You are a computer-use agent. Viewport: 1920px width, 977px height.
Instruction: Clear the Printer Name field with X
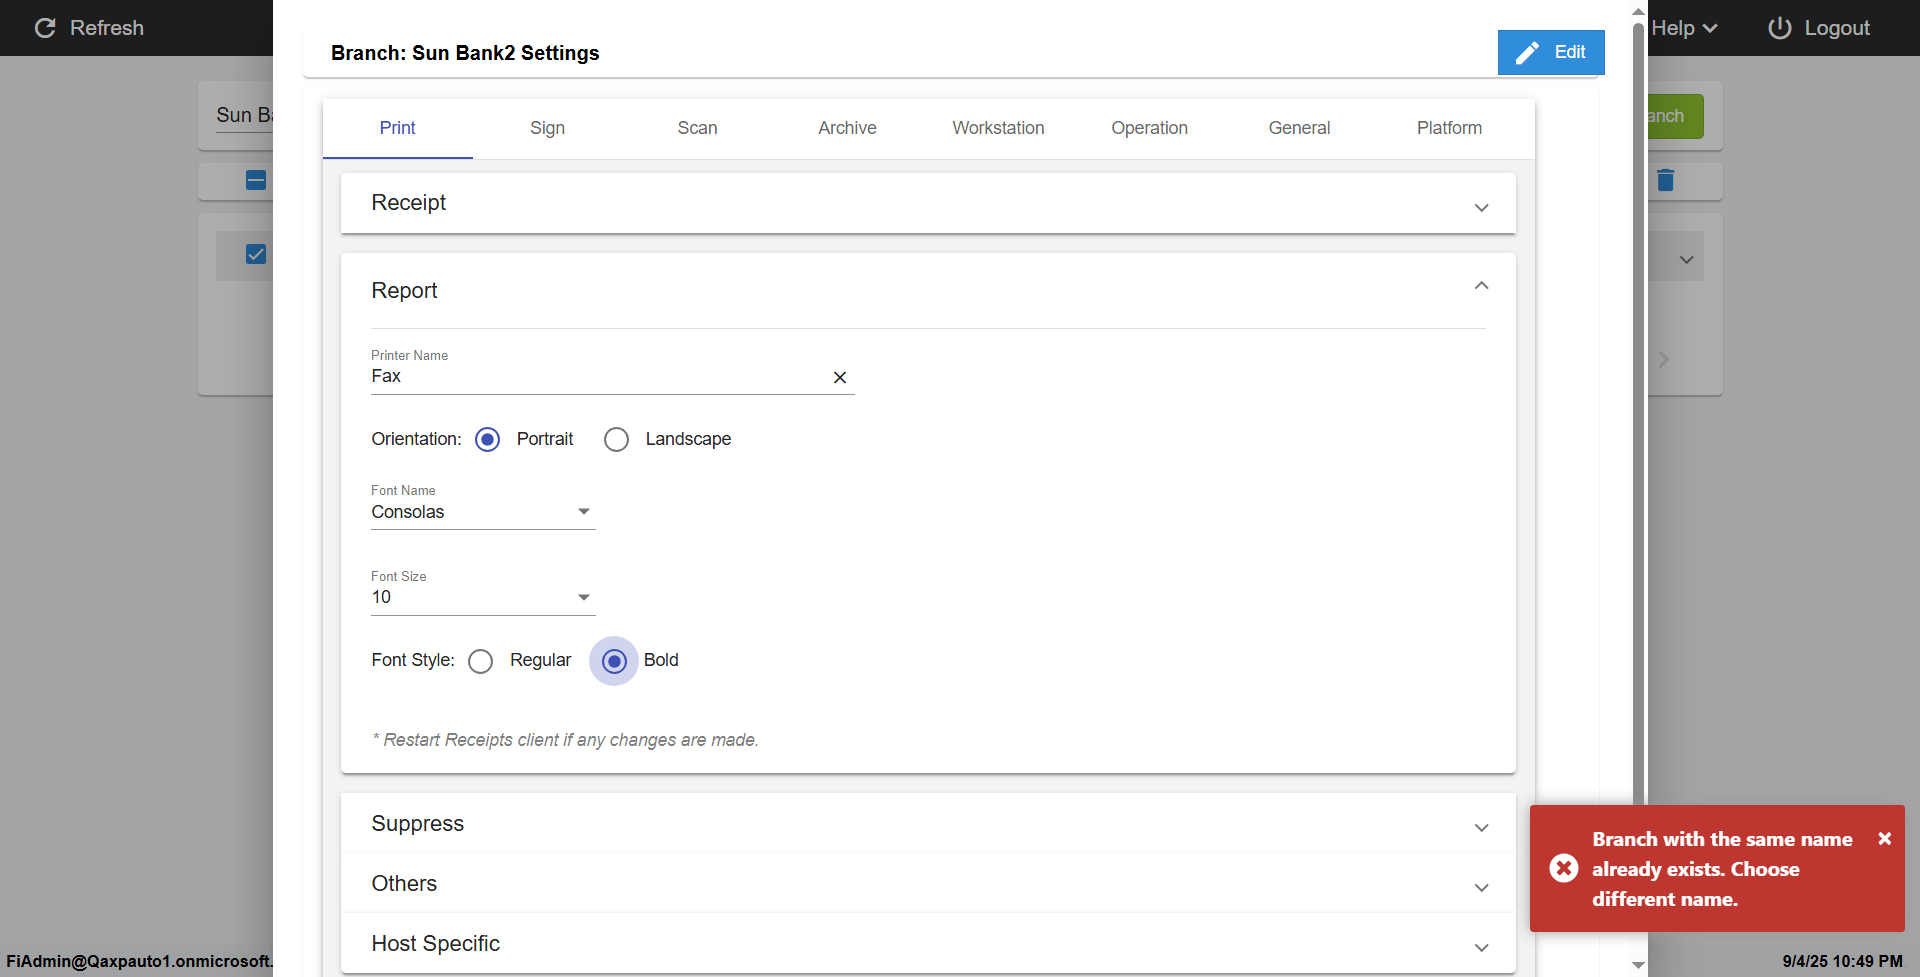pyautogui.click(x=840, y=377)
